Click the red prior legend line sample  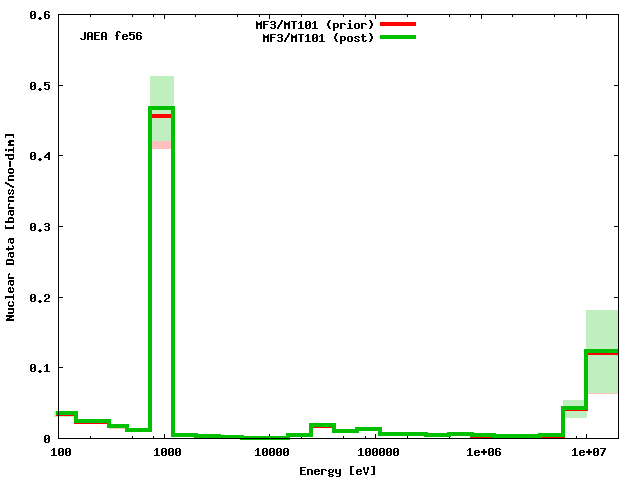[x=397, y=24]
